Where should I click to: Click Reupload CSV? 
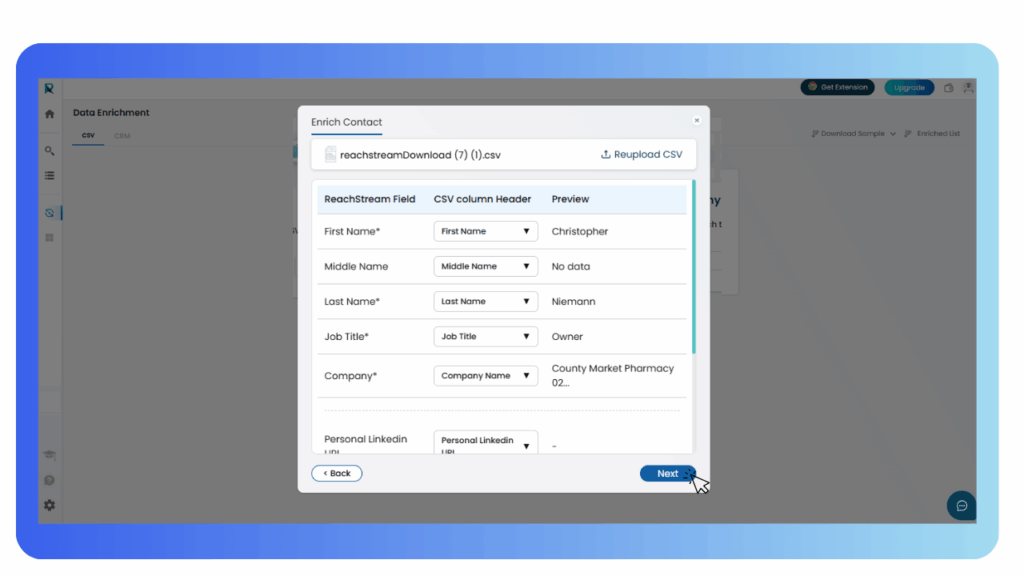pos(641,154)
